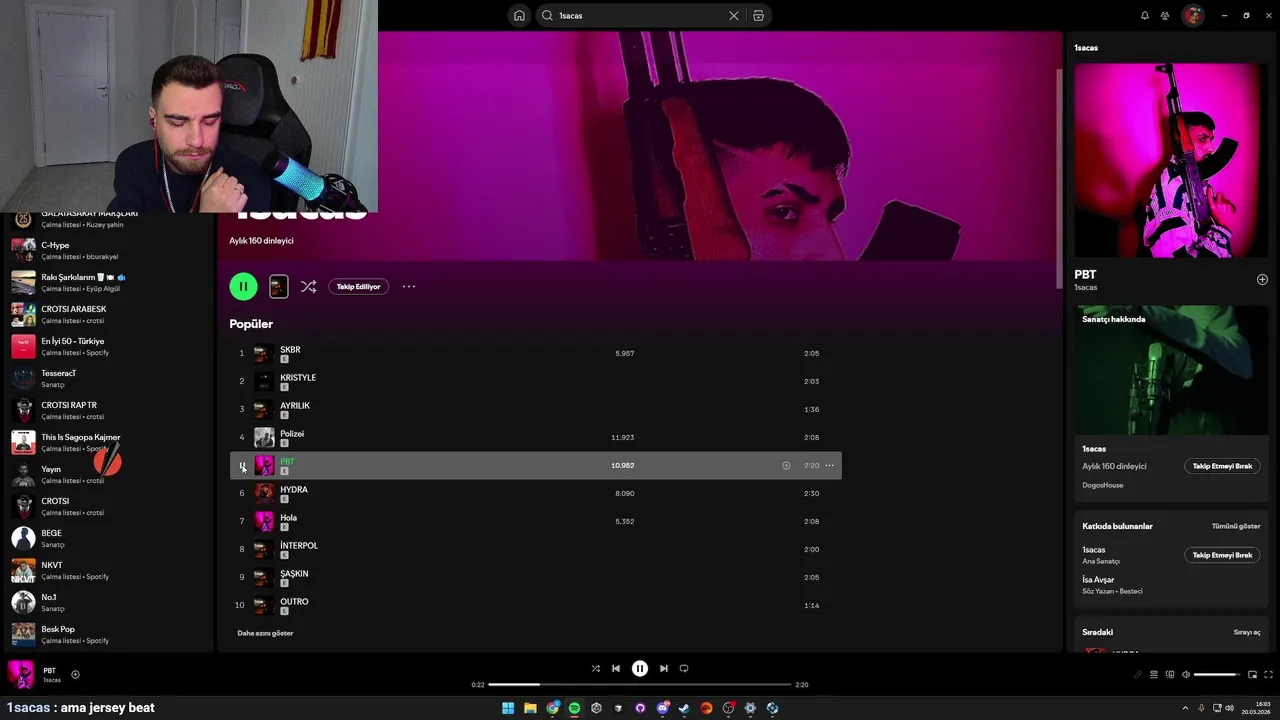Open CROTSI RAP TR playlist
This screenshot has height=720, width=1280.
[110, 410]
